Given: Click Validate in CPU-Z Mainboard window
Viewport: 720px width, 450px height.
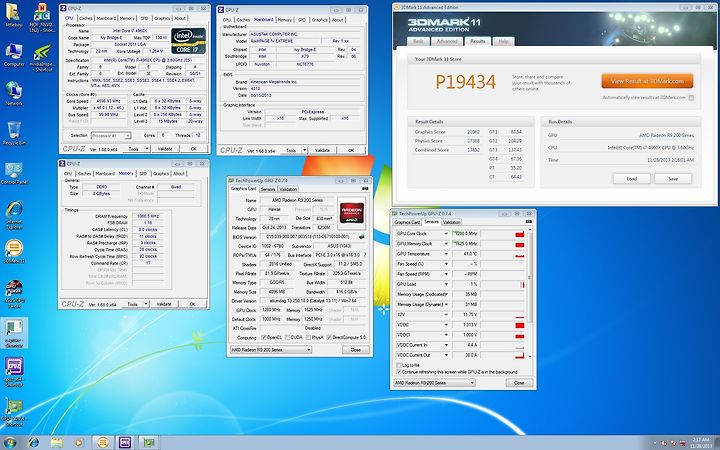Looking at the screenshot, I should [322, 150].
